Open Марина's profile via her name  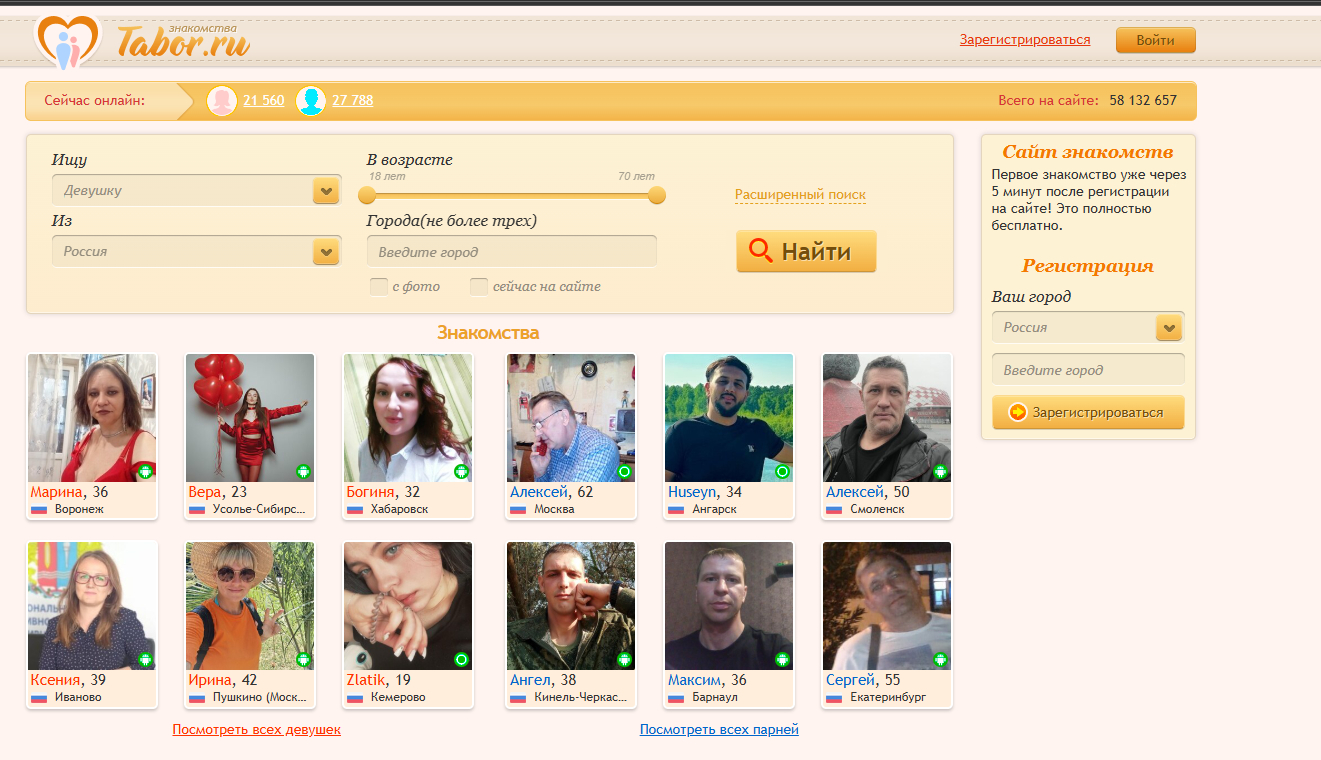57,492
